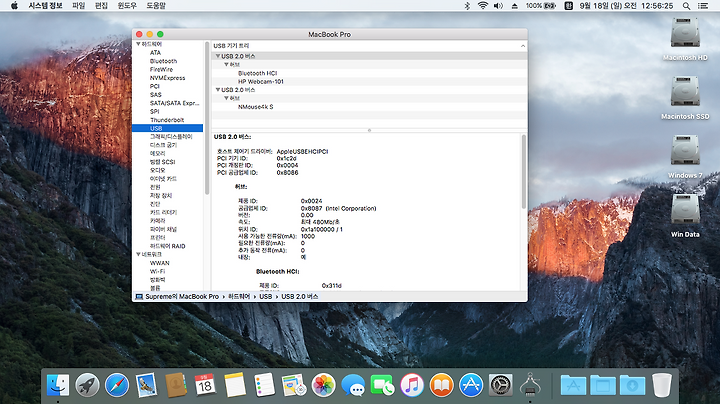Image resolution: width=720 pixels, height=404 pixels.
Task: Open the 편집 menu
Action: click(101, 6)
